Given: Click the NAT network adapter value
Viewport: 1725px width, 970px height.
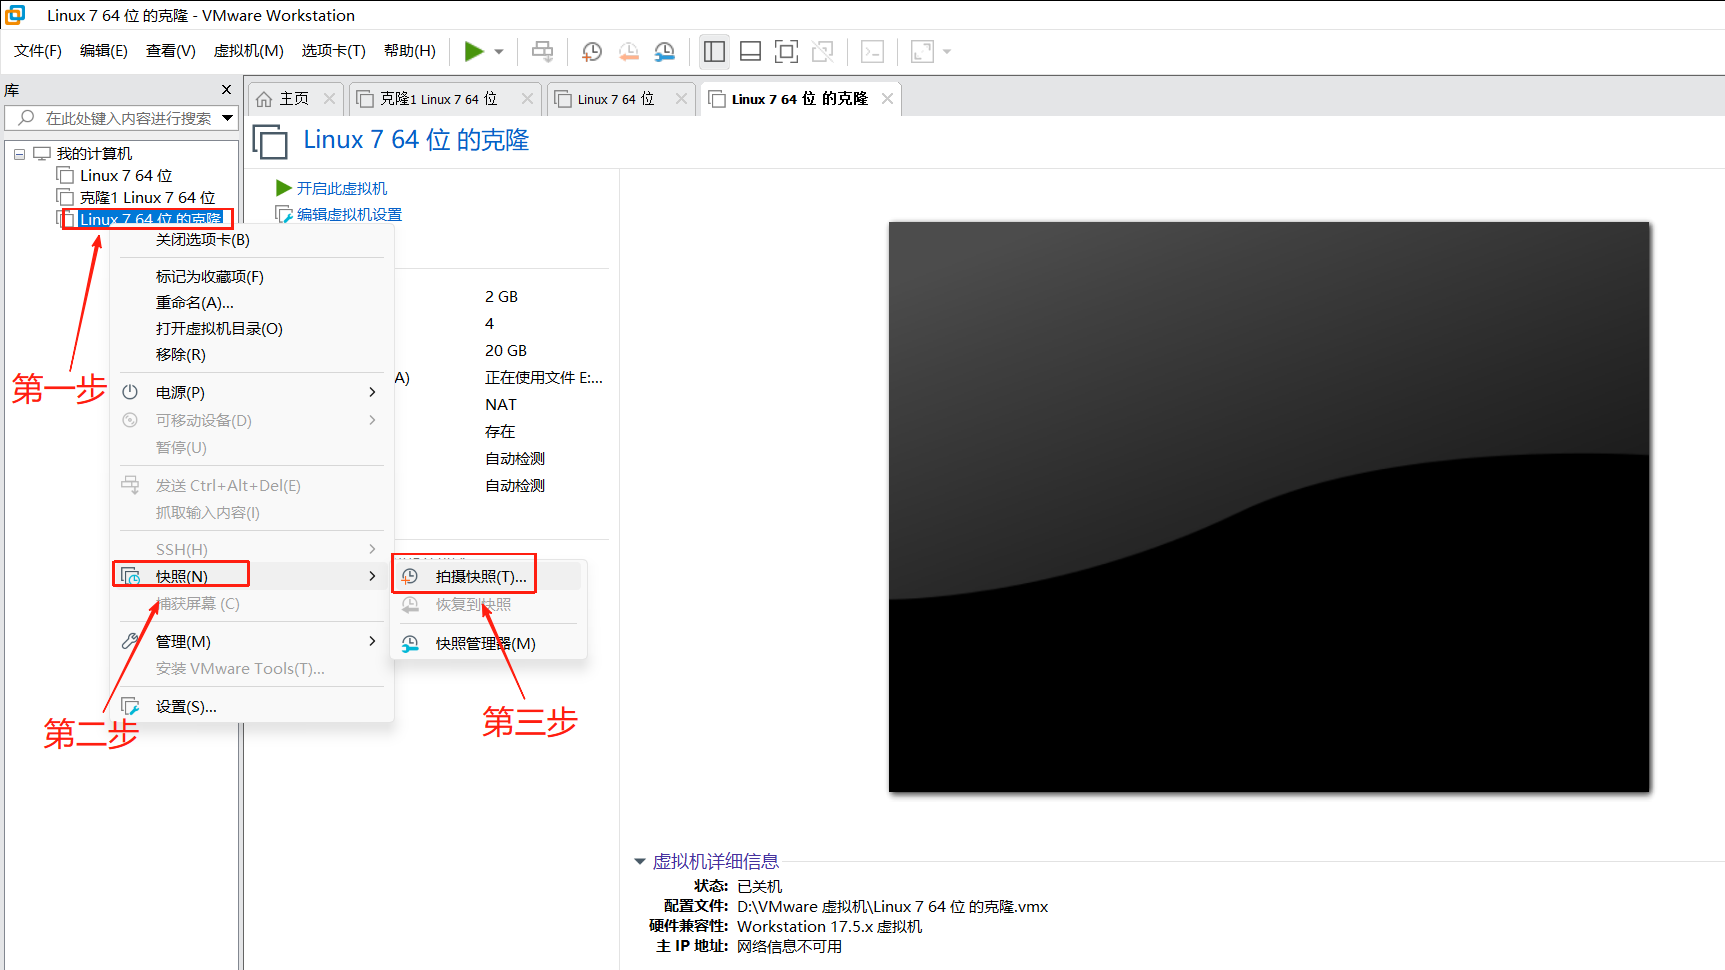Looking at the screenshot, I should (x=501, y=405).
